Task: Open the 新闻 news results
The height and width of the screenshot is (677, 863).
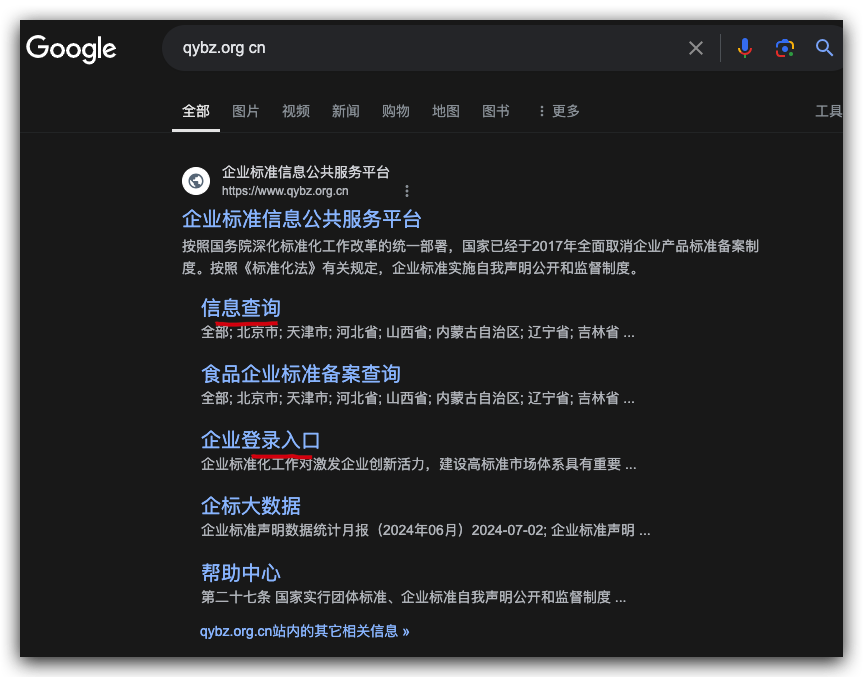Action: [x=345, y=111]
